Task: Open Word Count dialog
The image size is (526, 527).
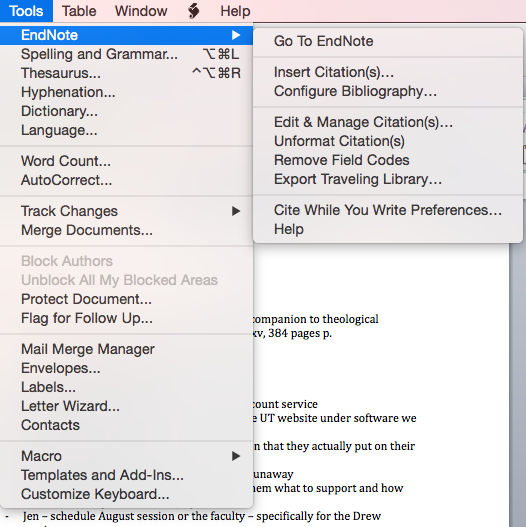Action: pyautogui.click(x=126, y=161)
